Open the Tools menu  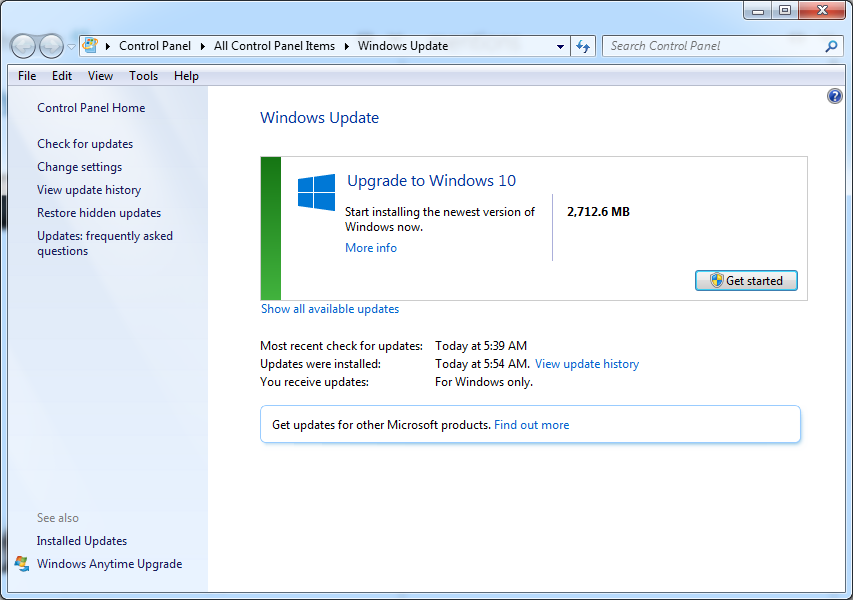[144, 76]
